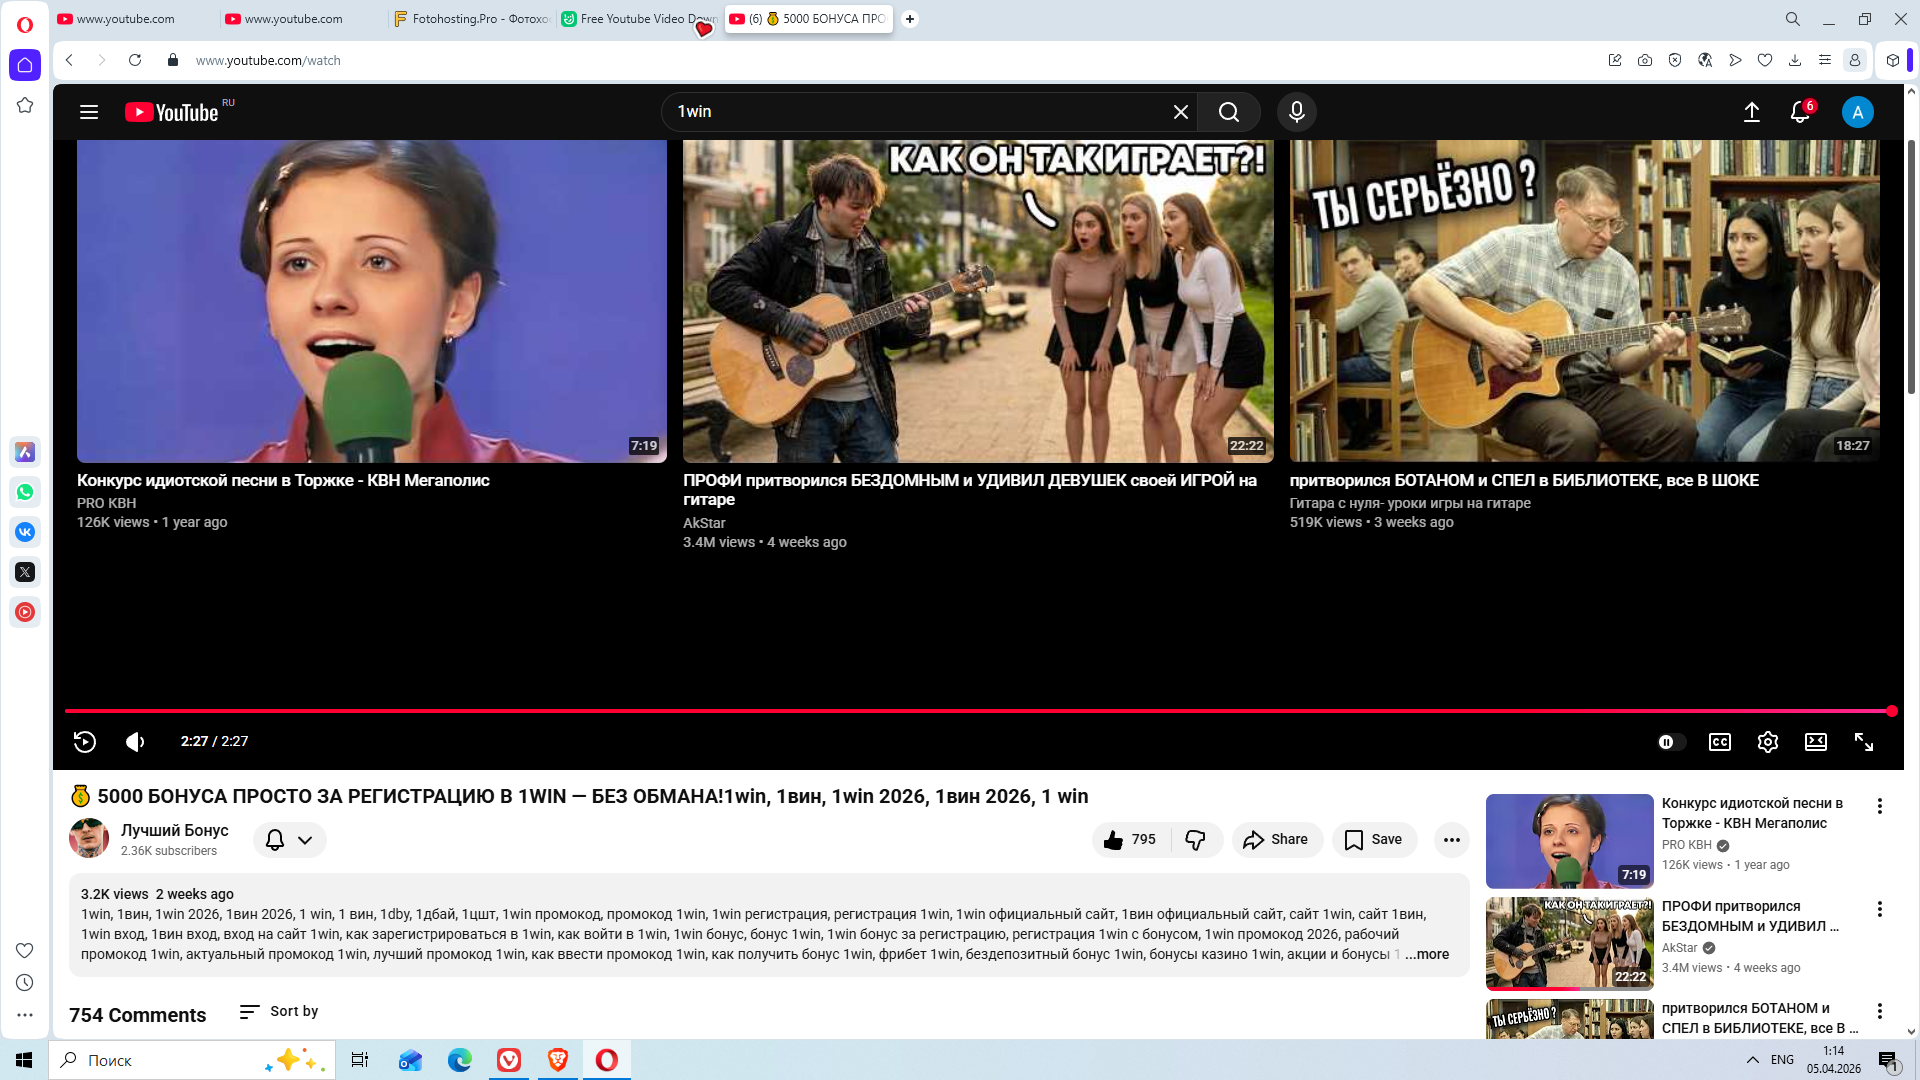Replay the video with replay icon
1920x1080 pixels.
[85, 741]
